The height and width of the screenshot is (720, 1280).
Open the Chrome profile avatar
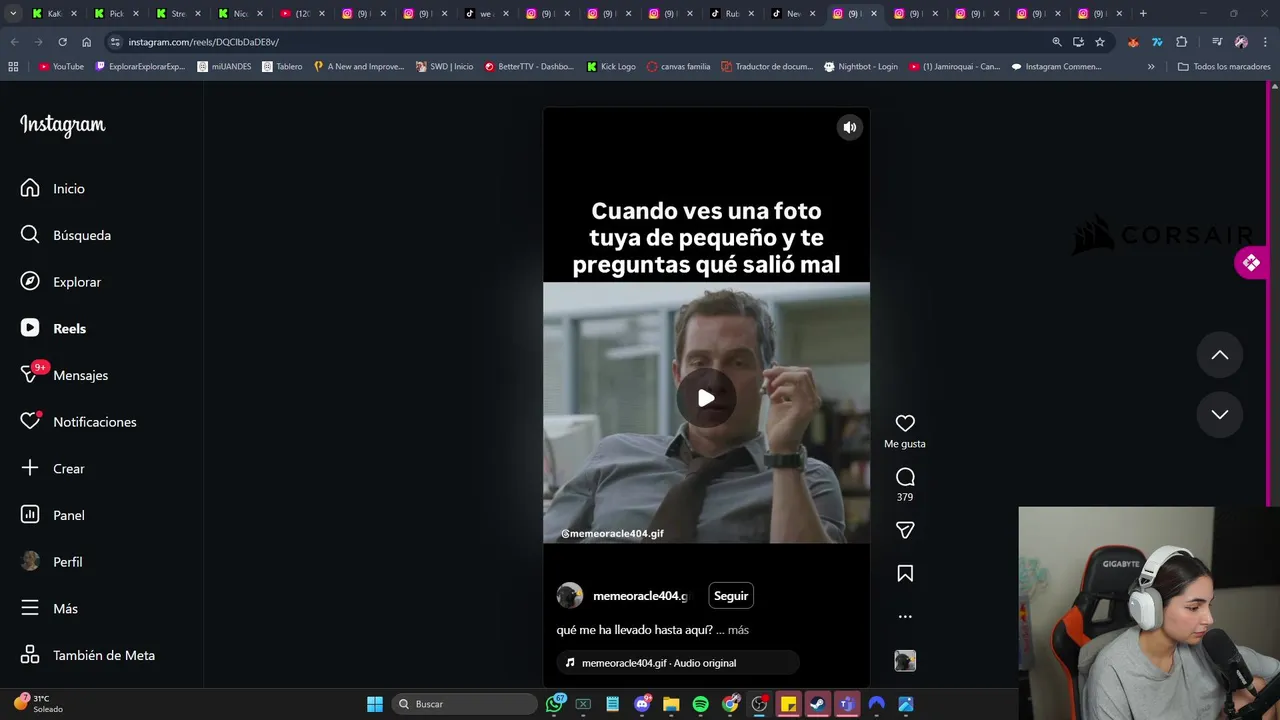point(1241,42)
